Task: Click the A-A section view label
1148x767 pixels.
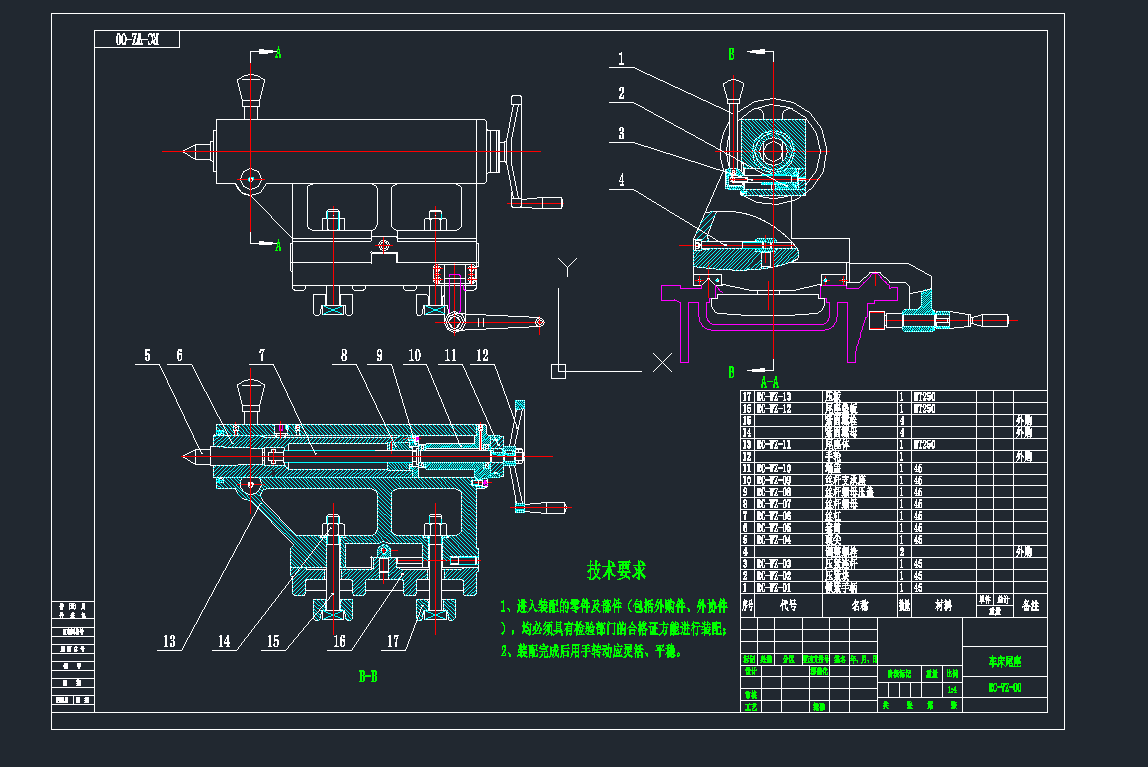Action: point(769,382)
